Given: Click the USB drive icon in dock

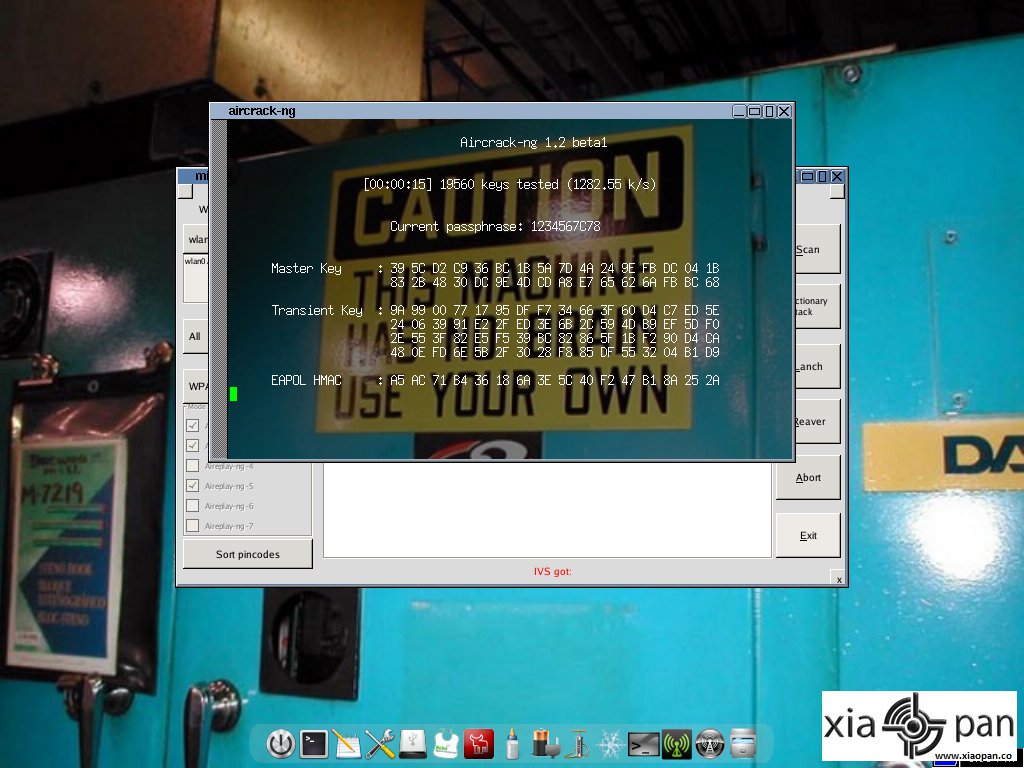Looking at the screenshot, I should 413,744.
